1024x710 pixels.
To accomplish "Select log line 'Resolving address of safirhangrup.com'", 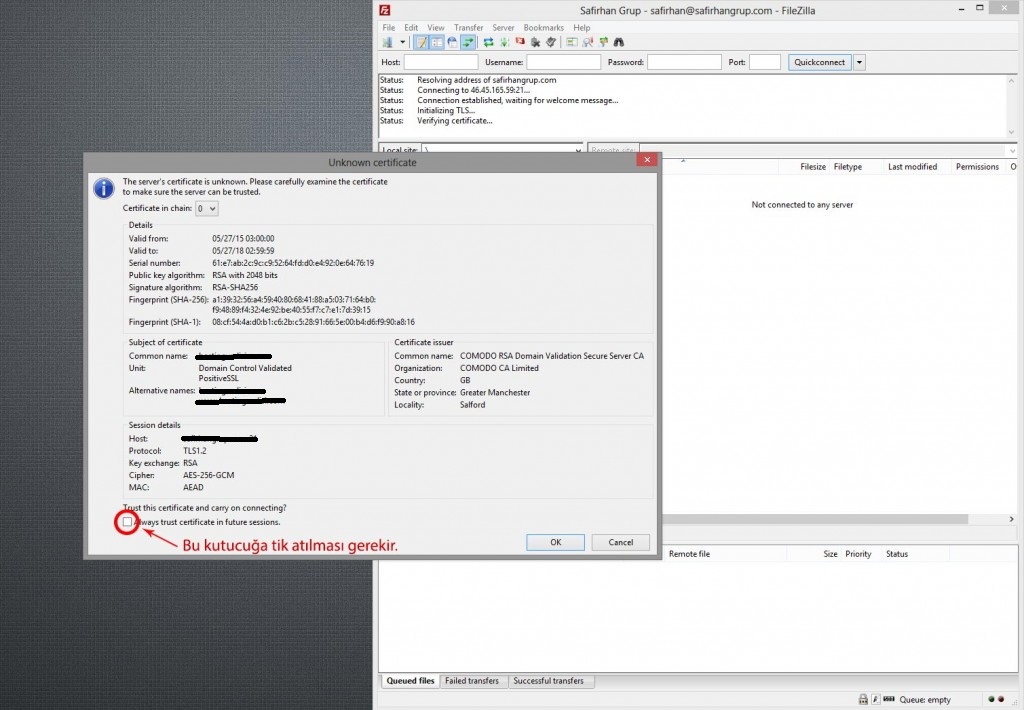I will [x=487, y=80].
